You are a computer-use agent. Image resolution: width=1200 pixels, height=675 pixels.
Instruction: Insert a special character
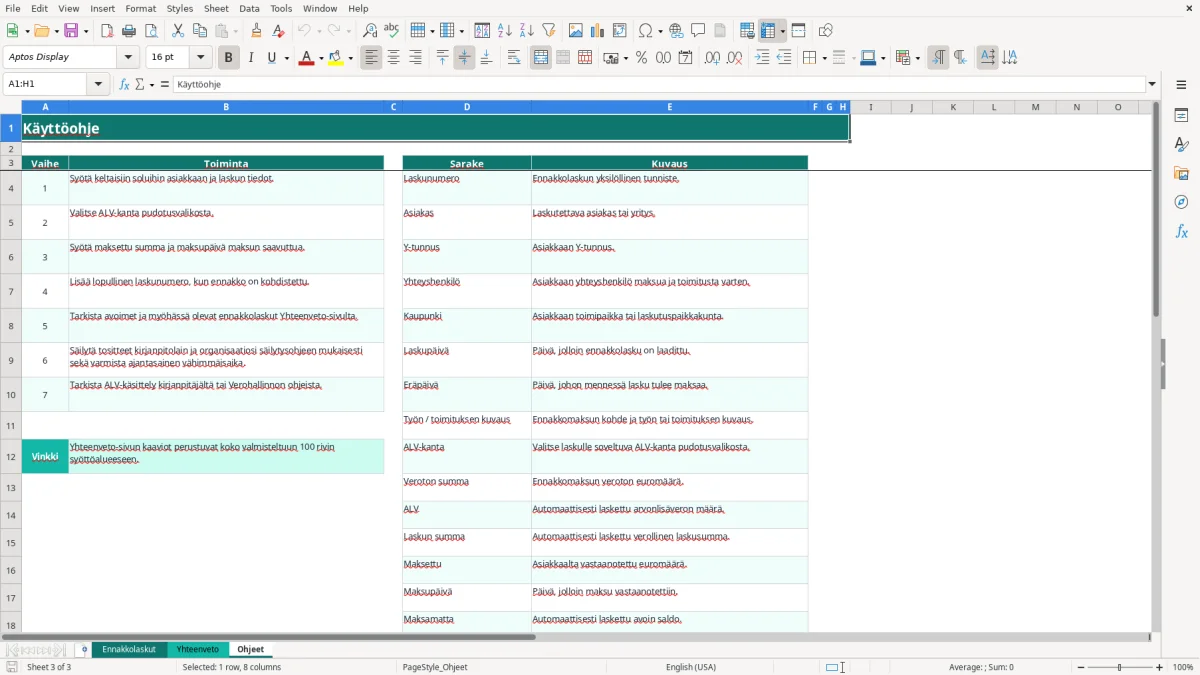tap(645, 31)
